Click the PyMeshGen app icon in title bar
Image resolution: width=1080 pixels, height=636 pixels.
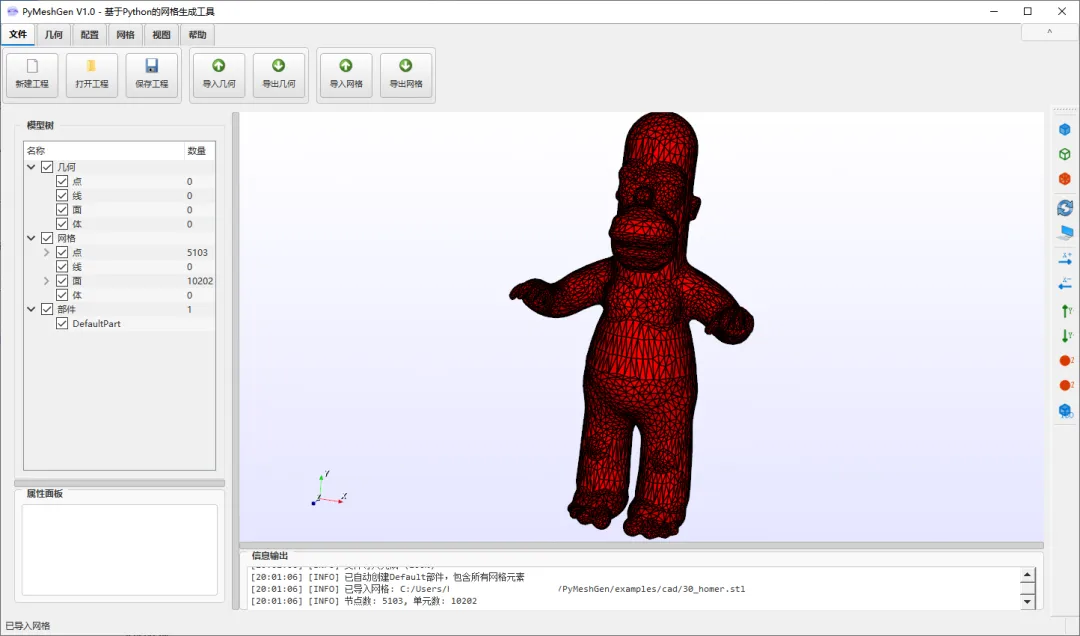(12, 11)
